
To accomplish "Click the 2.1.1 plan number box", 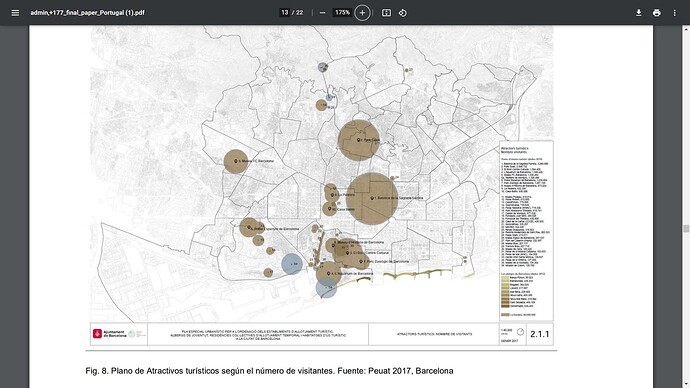I will click(x=540, y=334).
